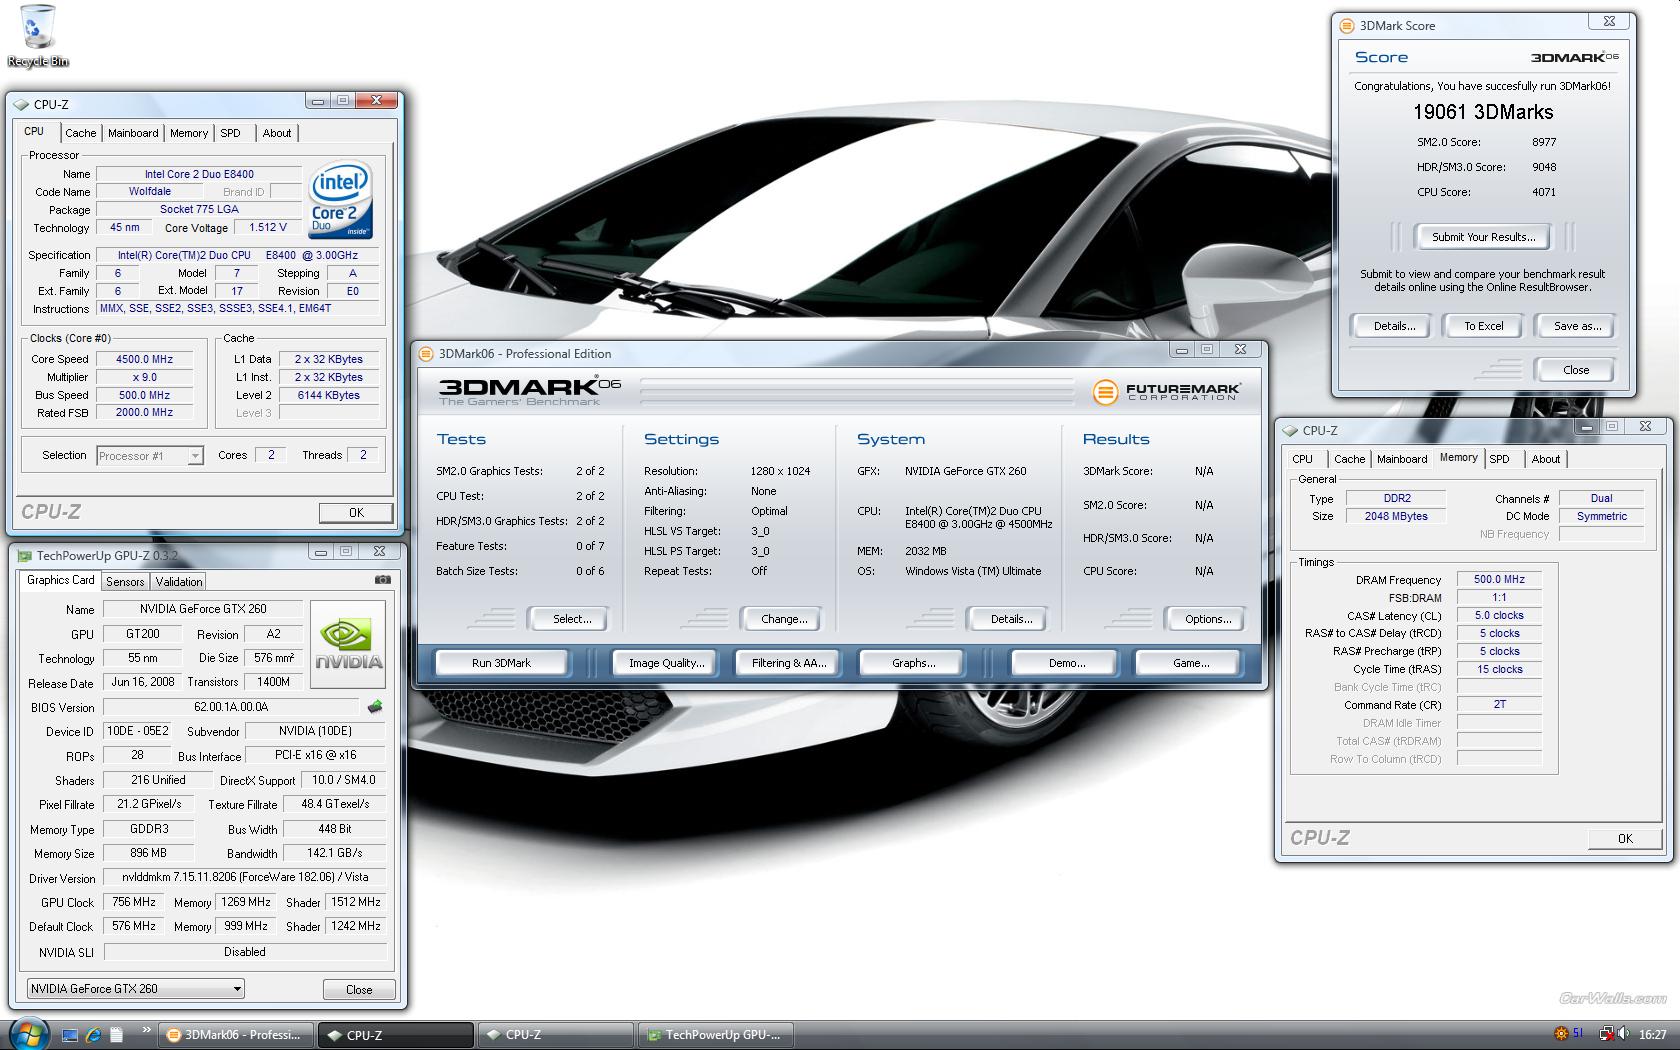
Task: Click the Instructions field listing MMX, SSE
Action: 238,308
